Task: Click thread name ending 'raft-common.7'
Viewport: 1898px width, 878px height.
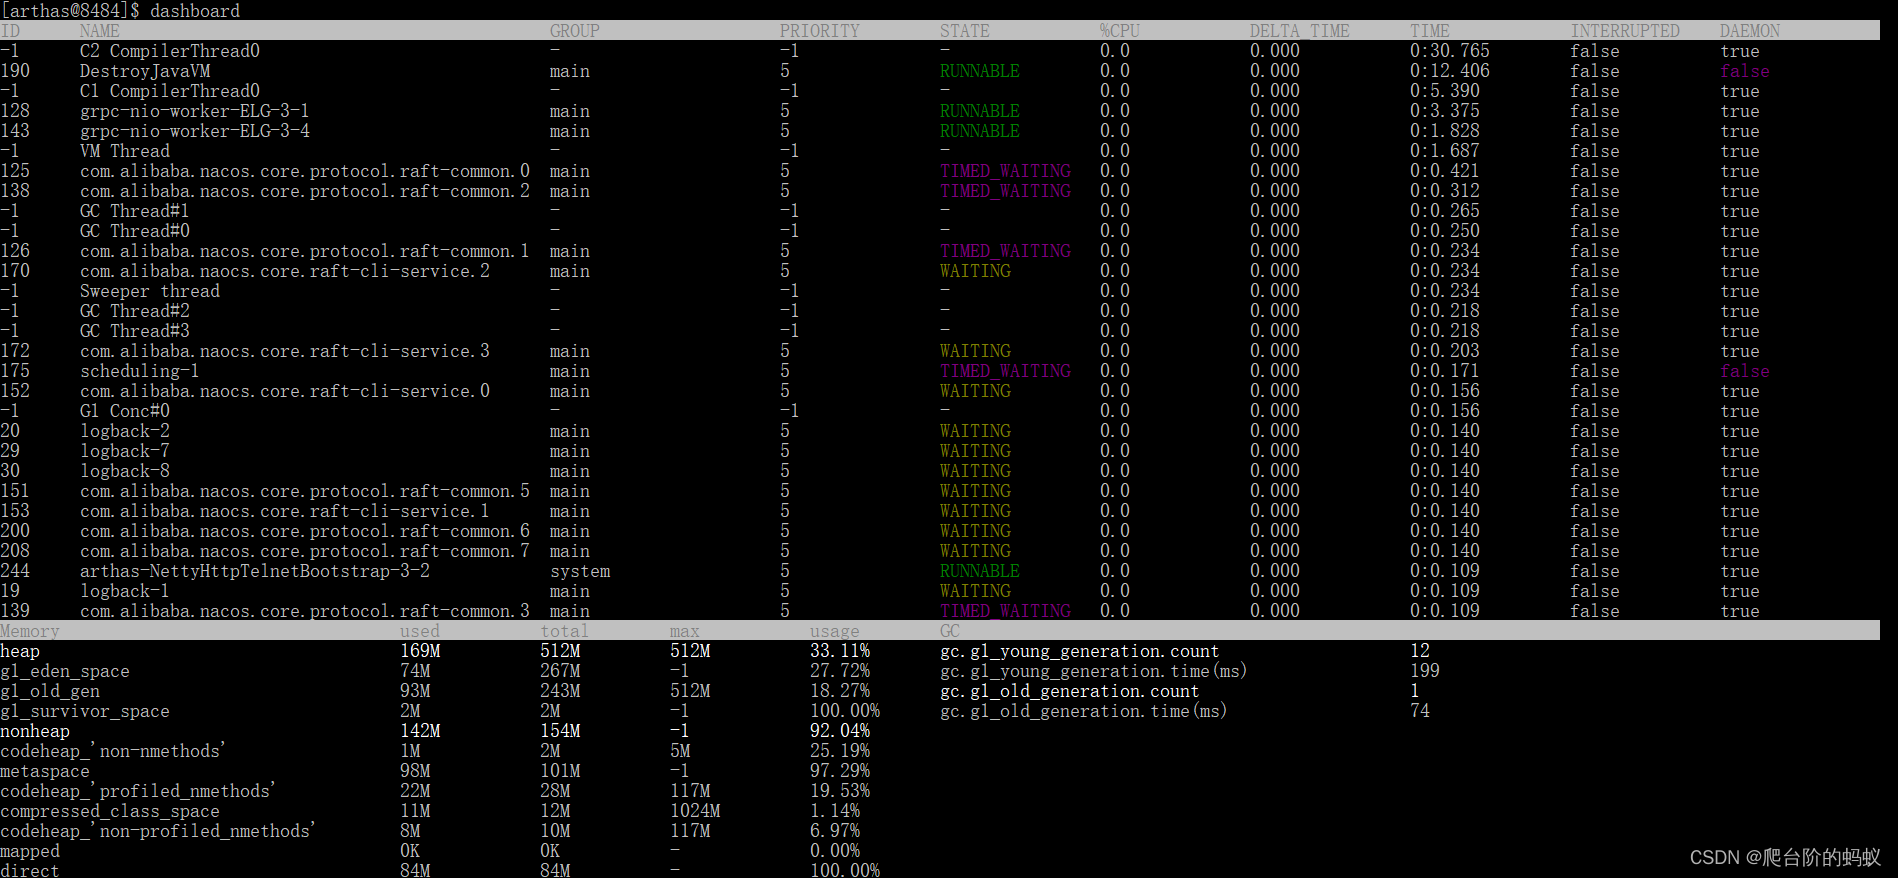Action: (305, 551)
